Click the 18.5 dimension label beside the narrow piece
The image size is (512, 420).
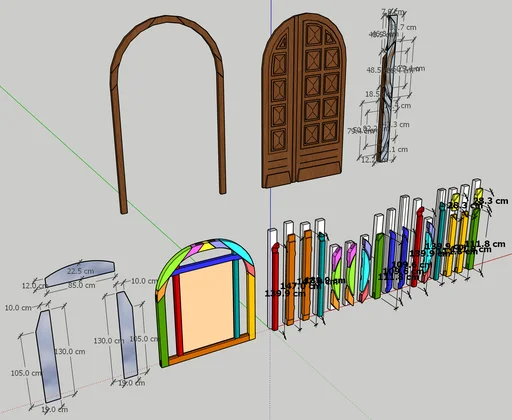(x=372, y=94)
